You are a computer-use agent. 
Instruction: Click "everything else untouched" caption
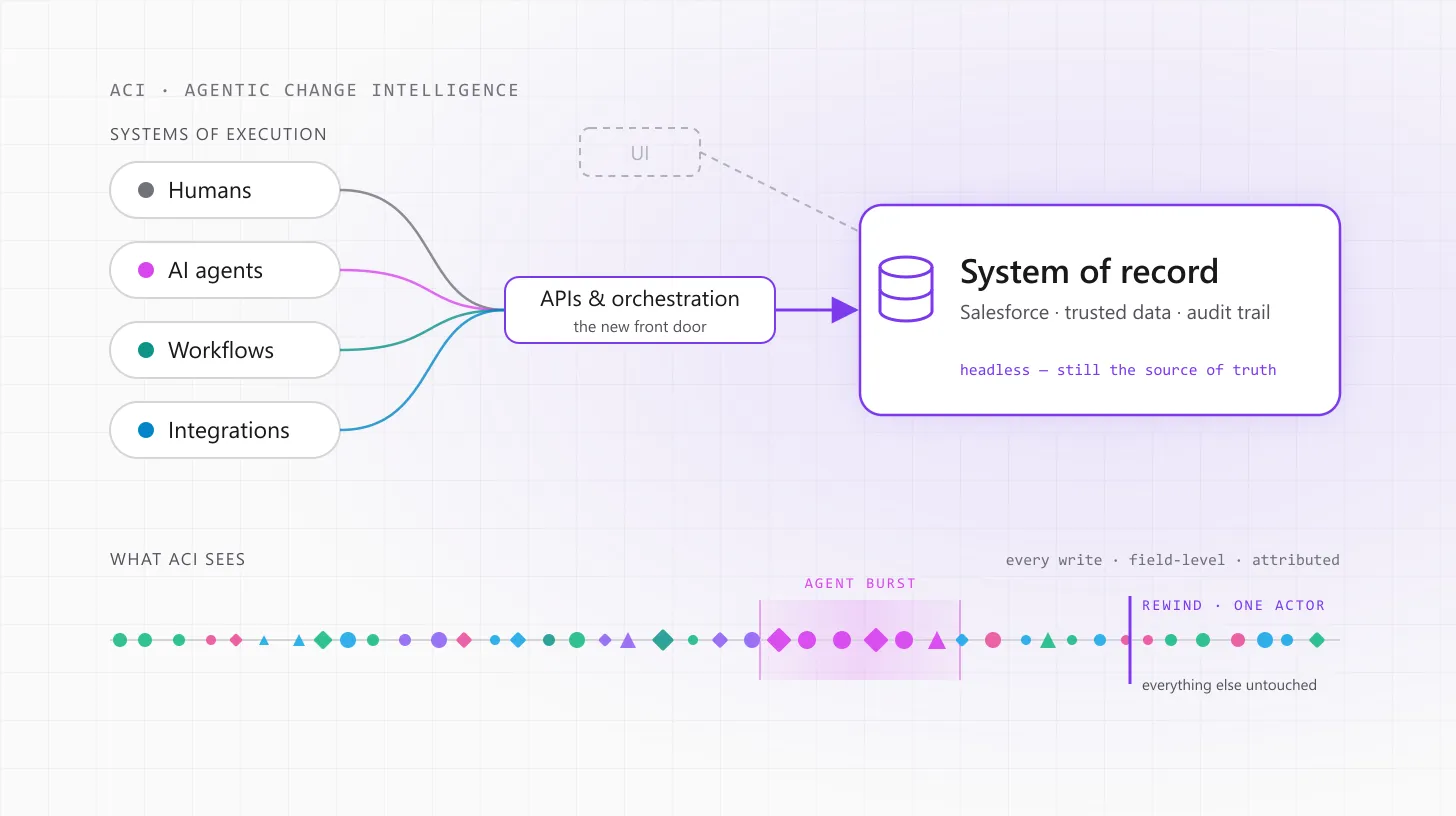click(x=1229, y=685)
